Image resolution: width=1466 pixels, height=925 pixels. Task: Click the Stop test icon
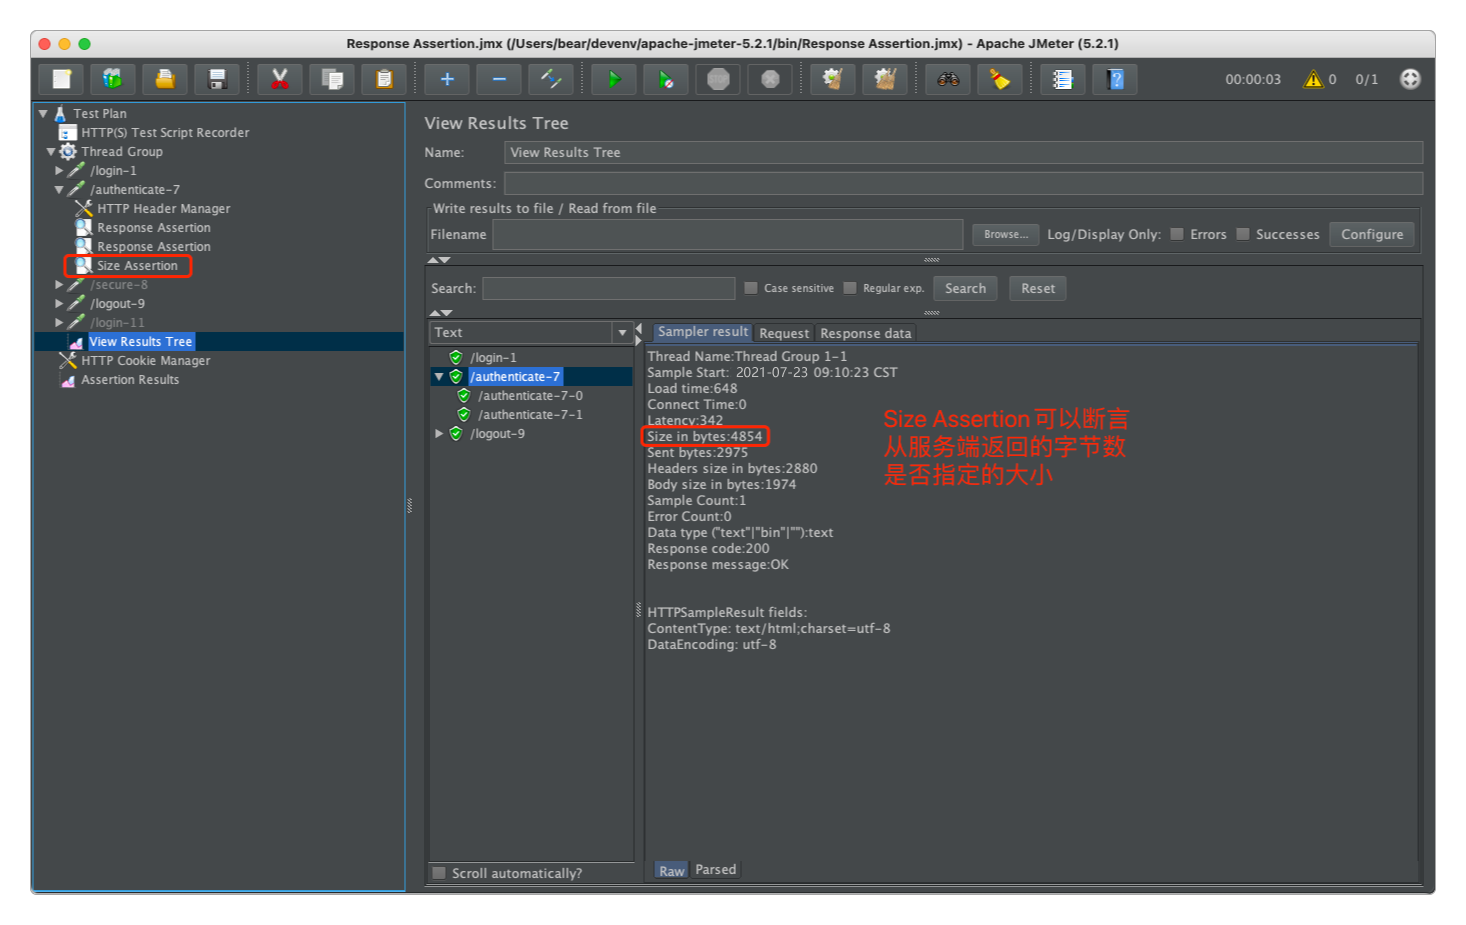tap(718, 79)
